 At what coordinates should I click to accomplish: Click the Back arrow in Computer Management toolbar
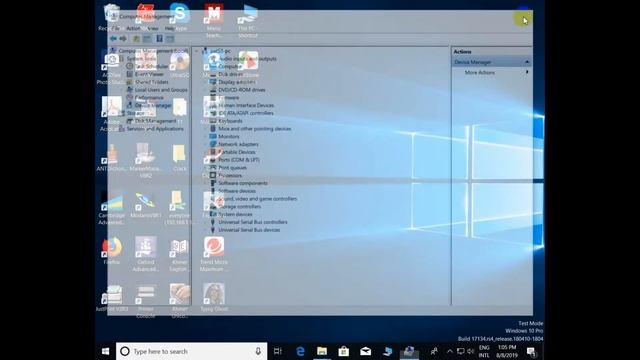[x=113, y=38]
